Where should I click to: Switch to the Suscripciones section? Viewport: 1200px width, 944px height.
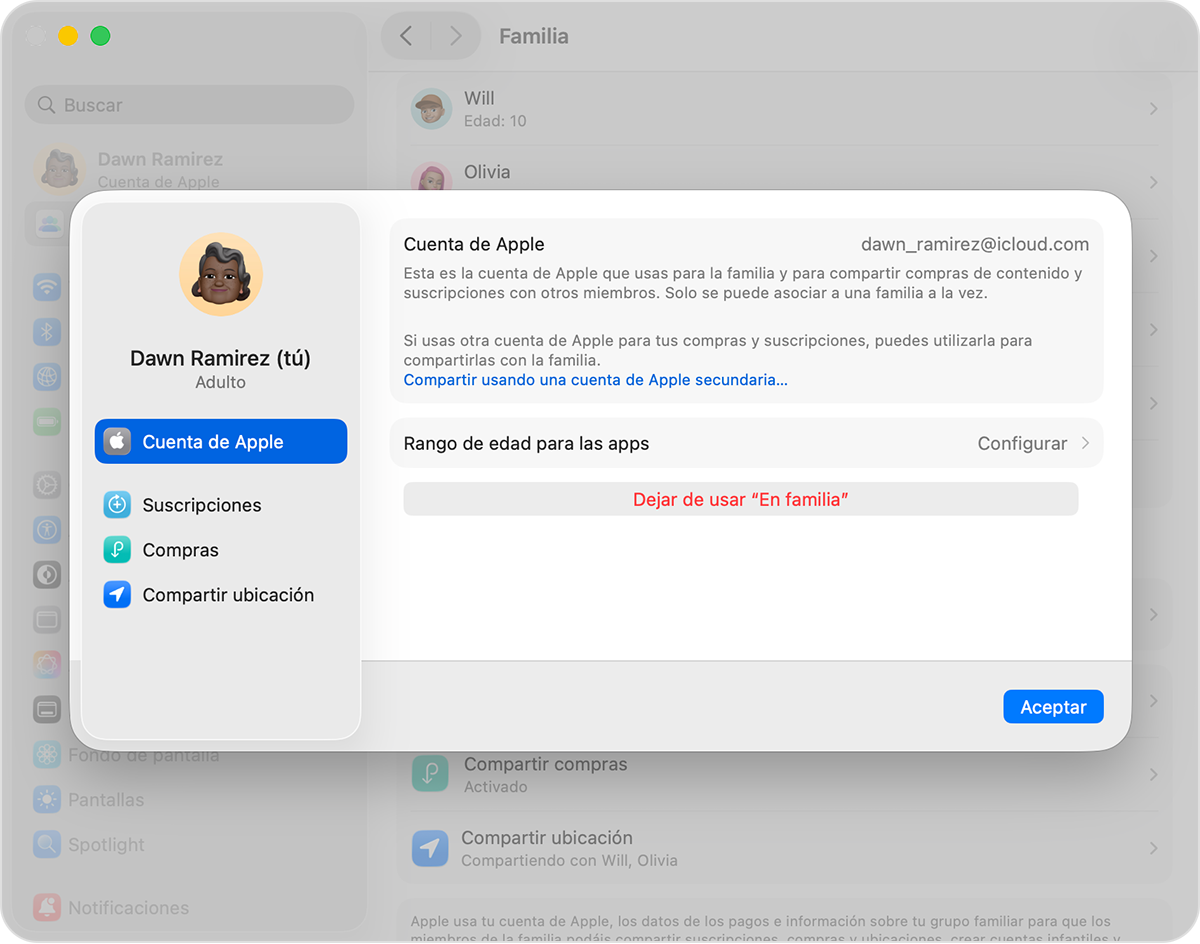(x=201, y=505)
